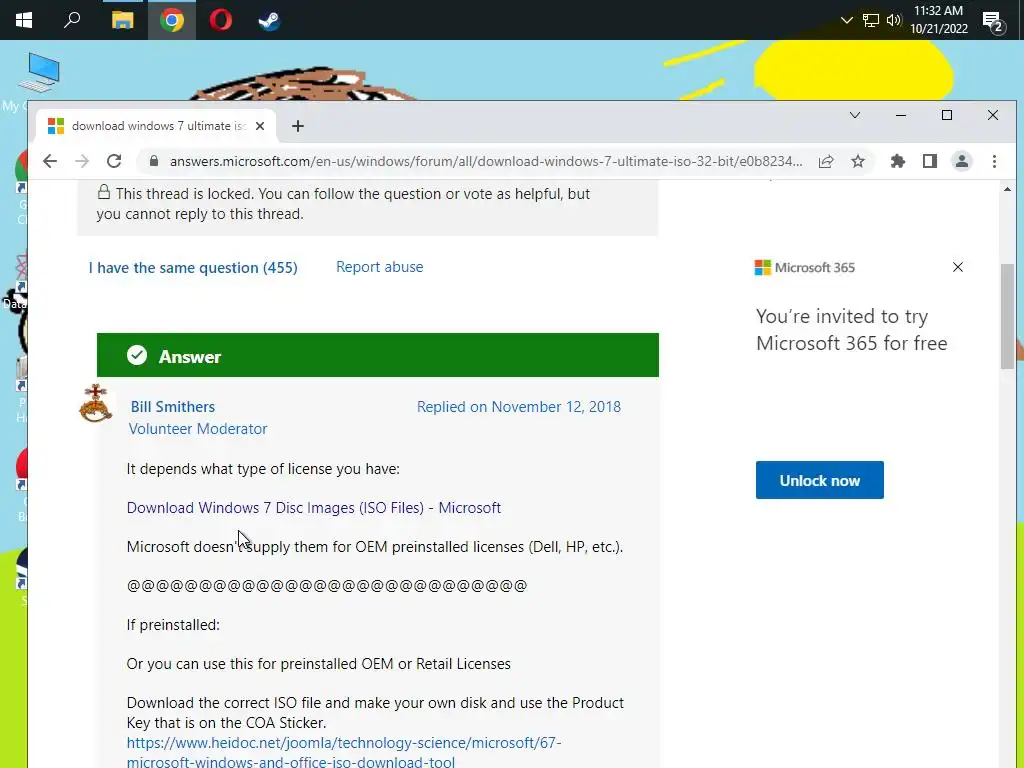
Task: Click Replied on November 12, 2018 link
Action: [x=519, y=407]
